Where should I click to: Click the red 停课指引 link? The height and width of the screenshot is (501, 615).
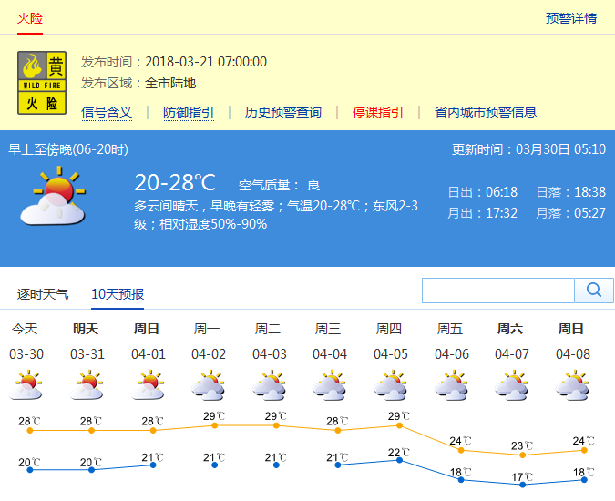click(x=377, y=112)
